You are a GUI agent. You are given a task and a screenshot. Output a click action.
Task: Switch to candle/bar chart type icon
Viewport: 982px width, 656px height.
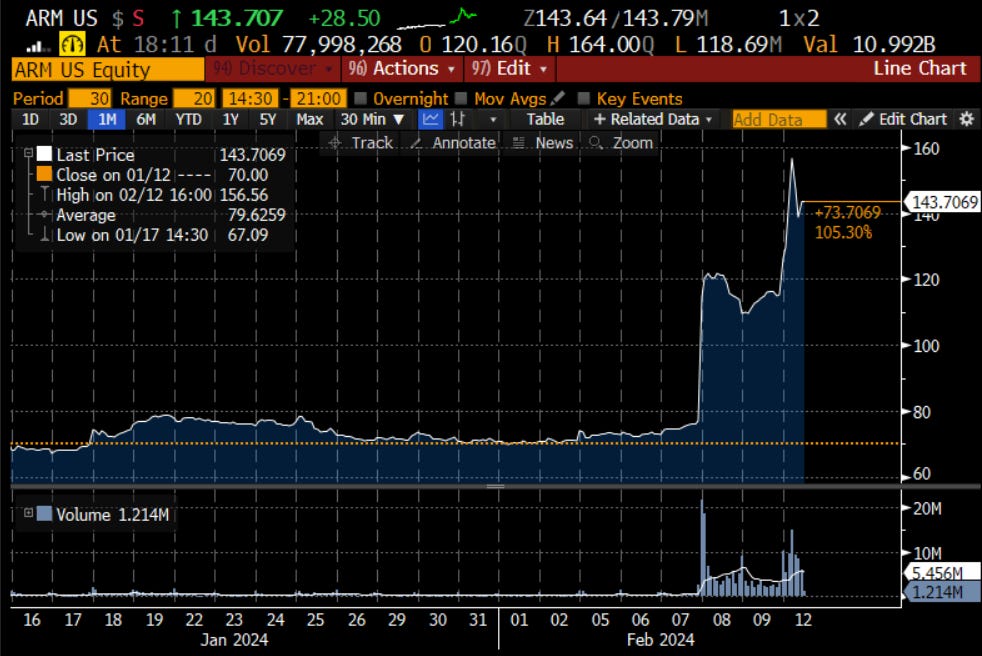pyautogui.click(x=458, y=119)
